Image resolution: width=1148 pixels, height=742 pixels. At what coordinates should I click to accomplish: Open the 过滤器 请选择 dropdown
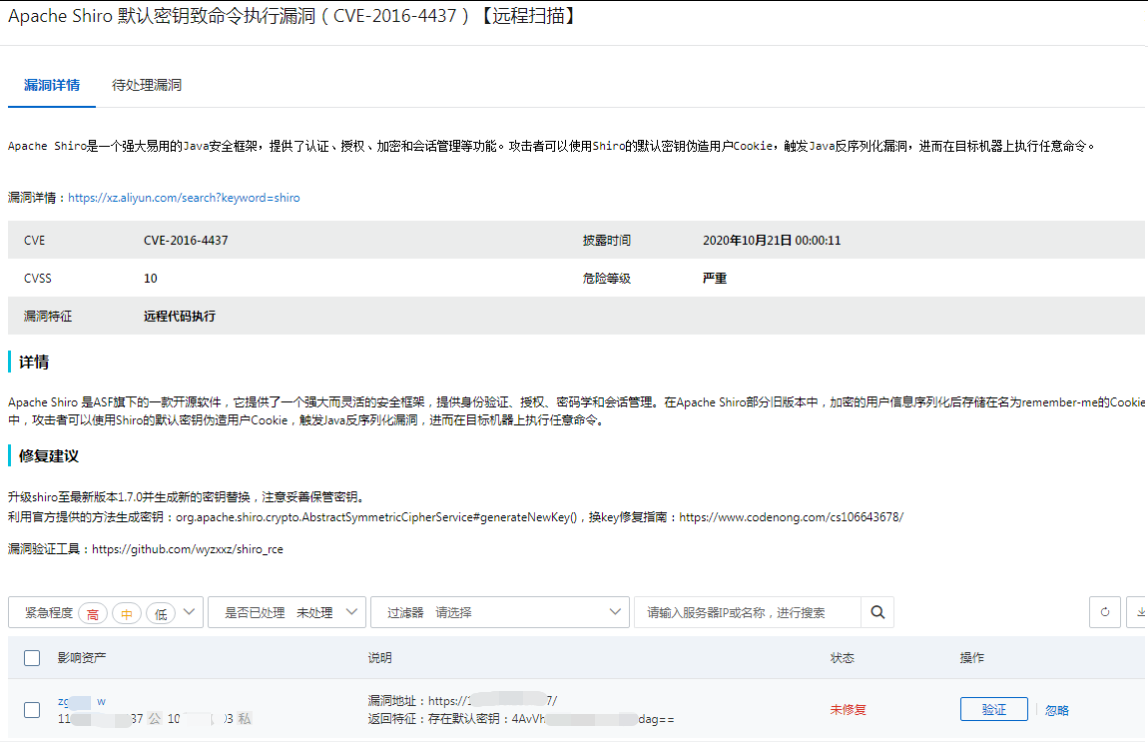click(x=500, y=612)
